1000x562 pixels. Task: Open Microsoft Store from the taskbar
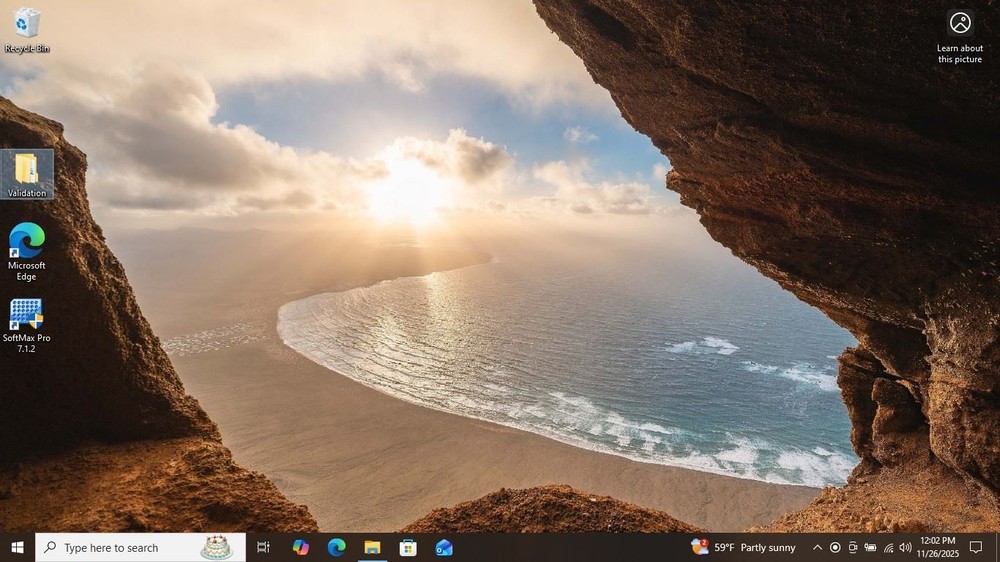(408, 547)
